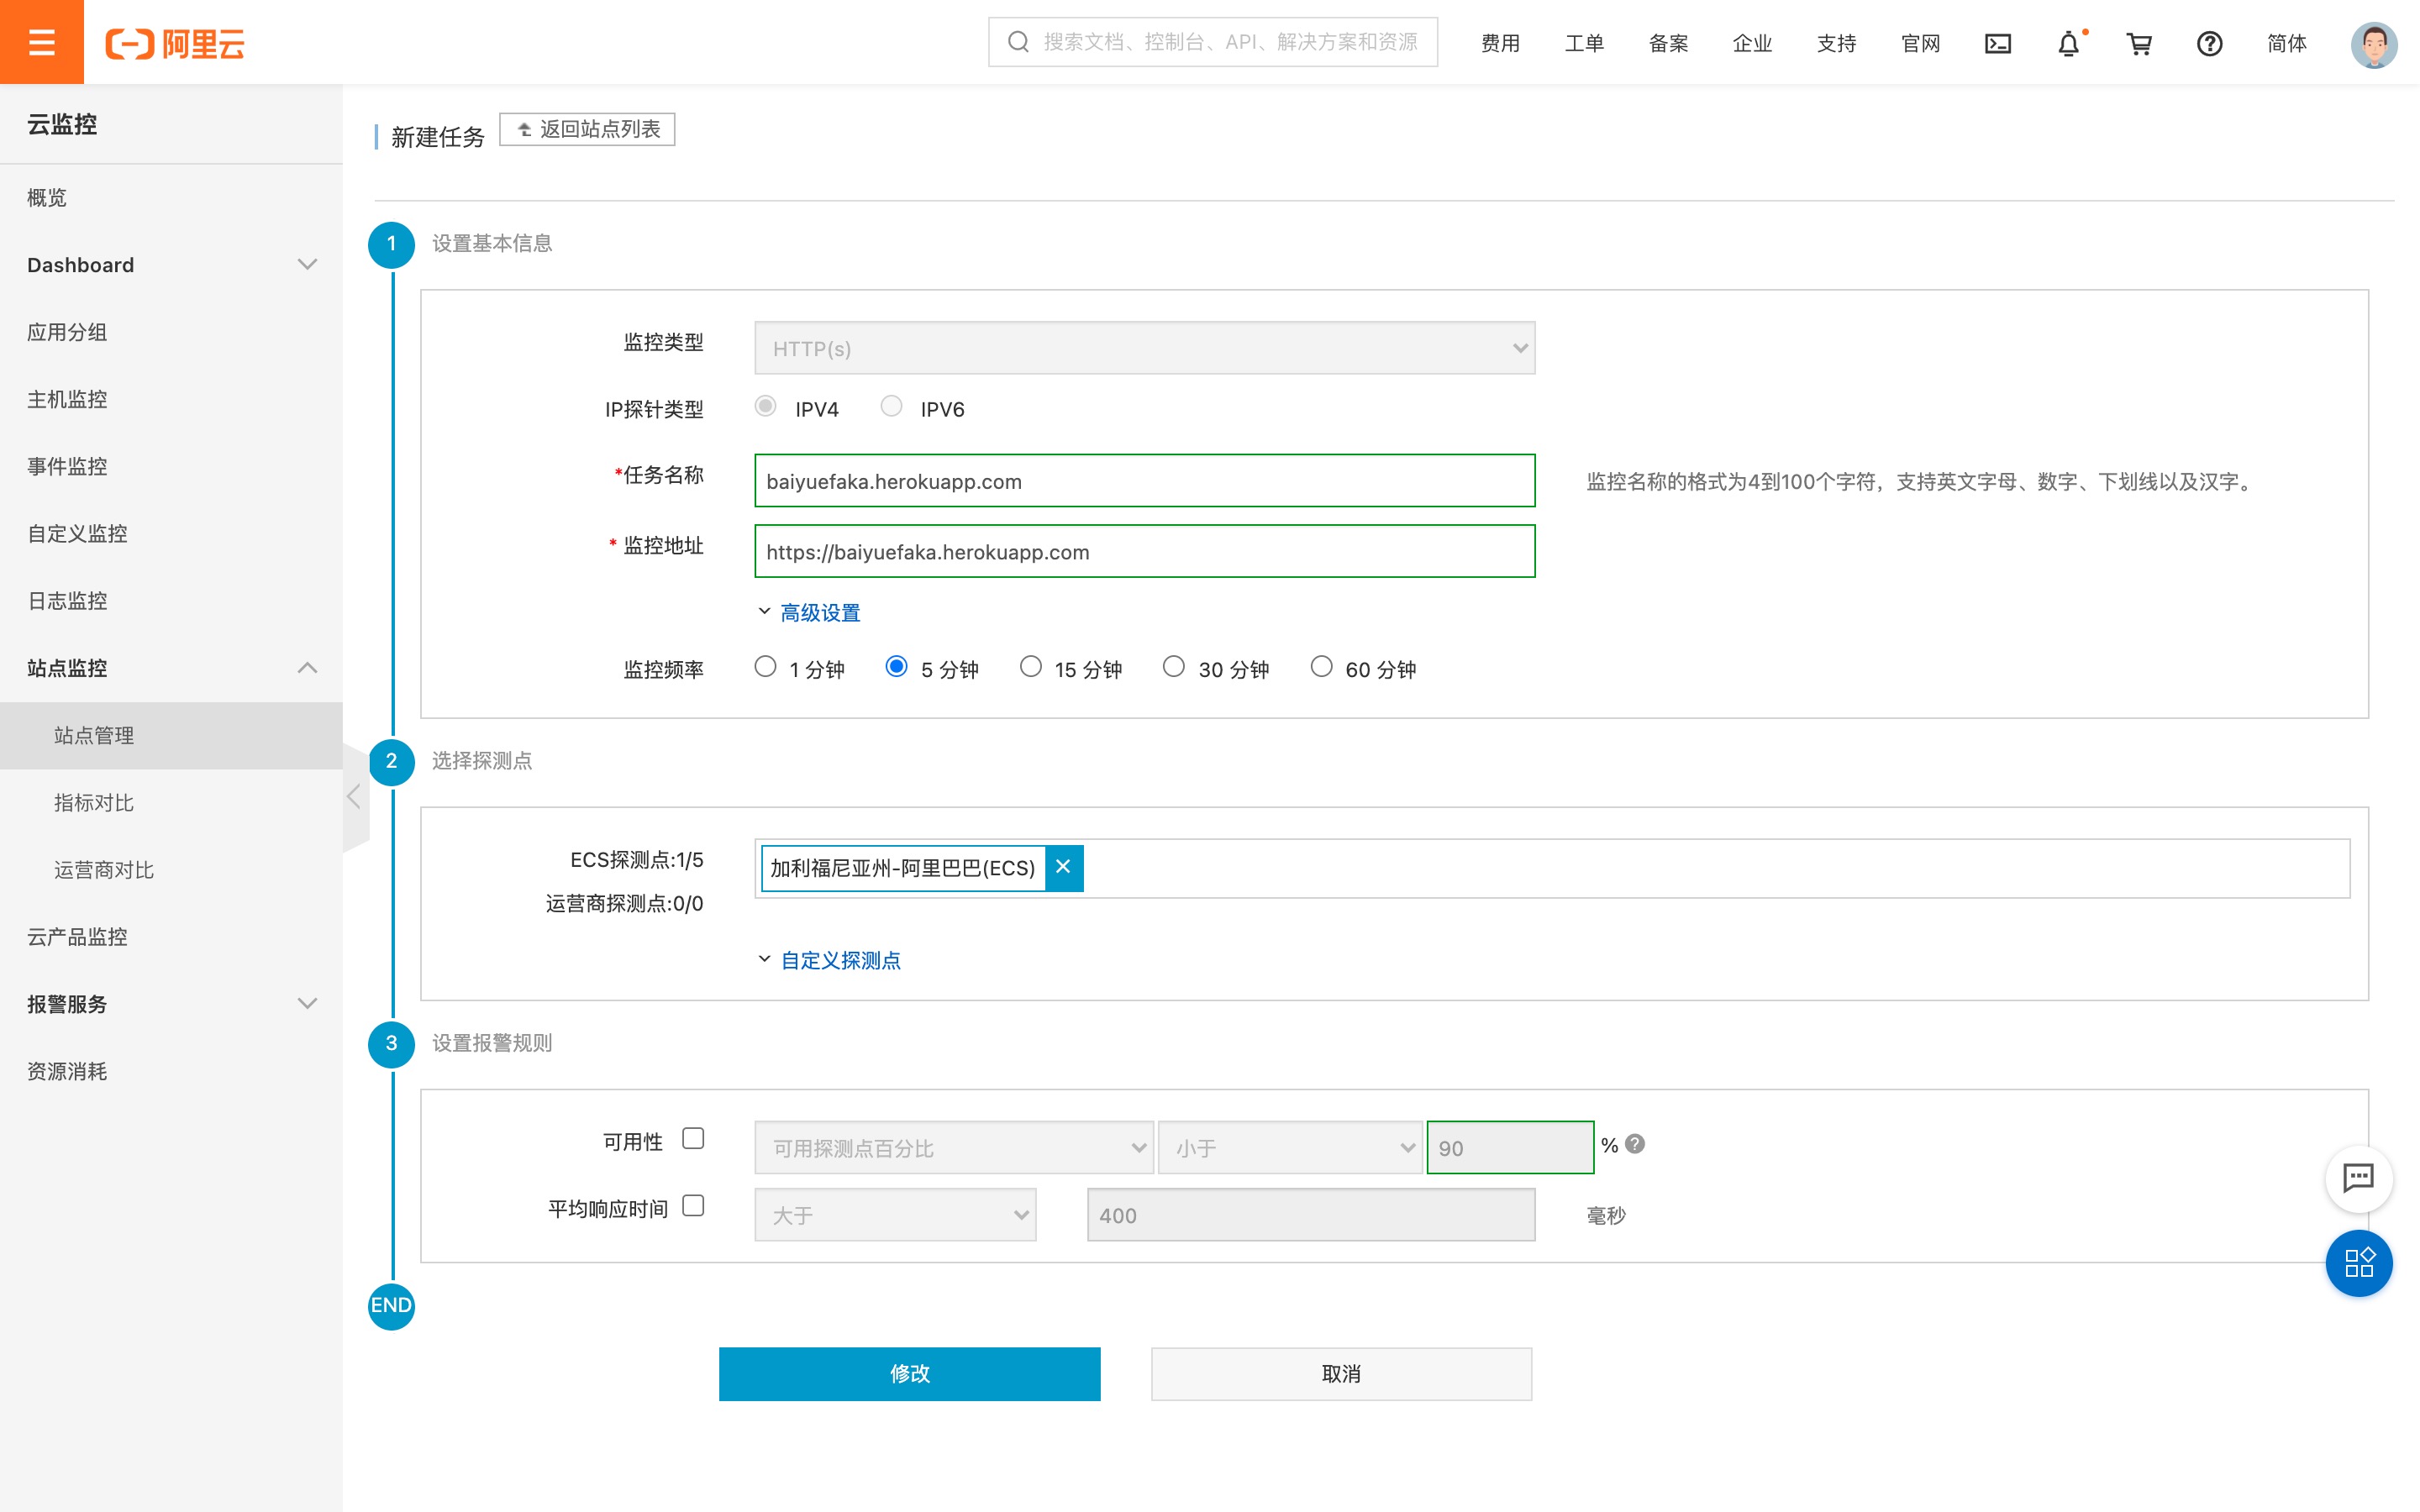Image resolution: width=2420 pixels, height=1512 pixels.
Task: Enable the 平均响应时间 checkbox
Action: (x=693, y=1206)
